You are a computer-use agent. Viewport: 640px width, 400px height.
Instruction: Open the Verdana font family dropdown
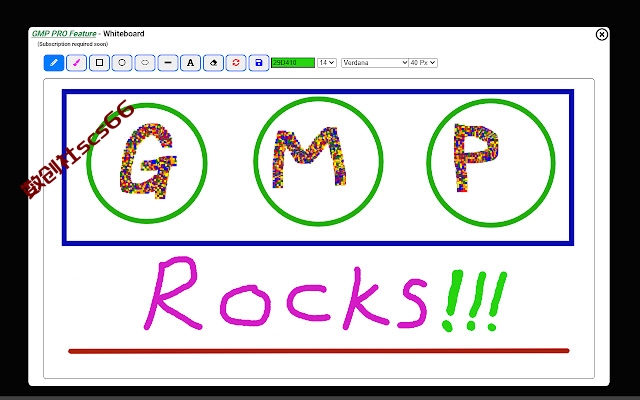tap(375, 63)
